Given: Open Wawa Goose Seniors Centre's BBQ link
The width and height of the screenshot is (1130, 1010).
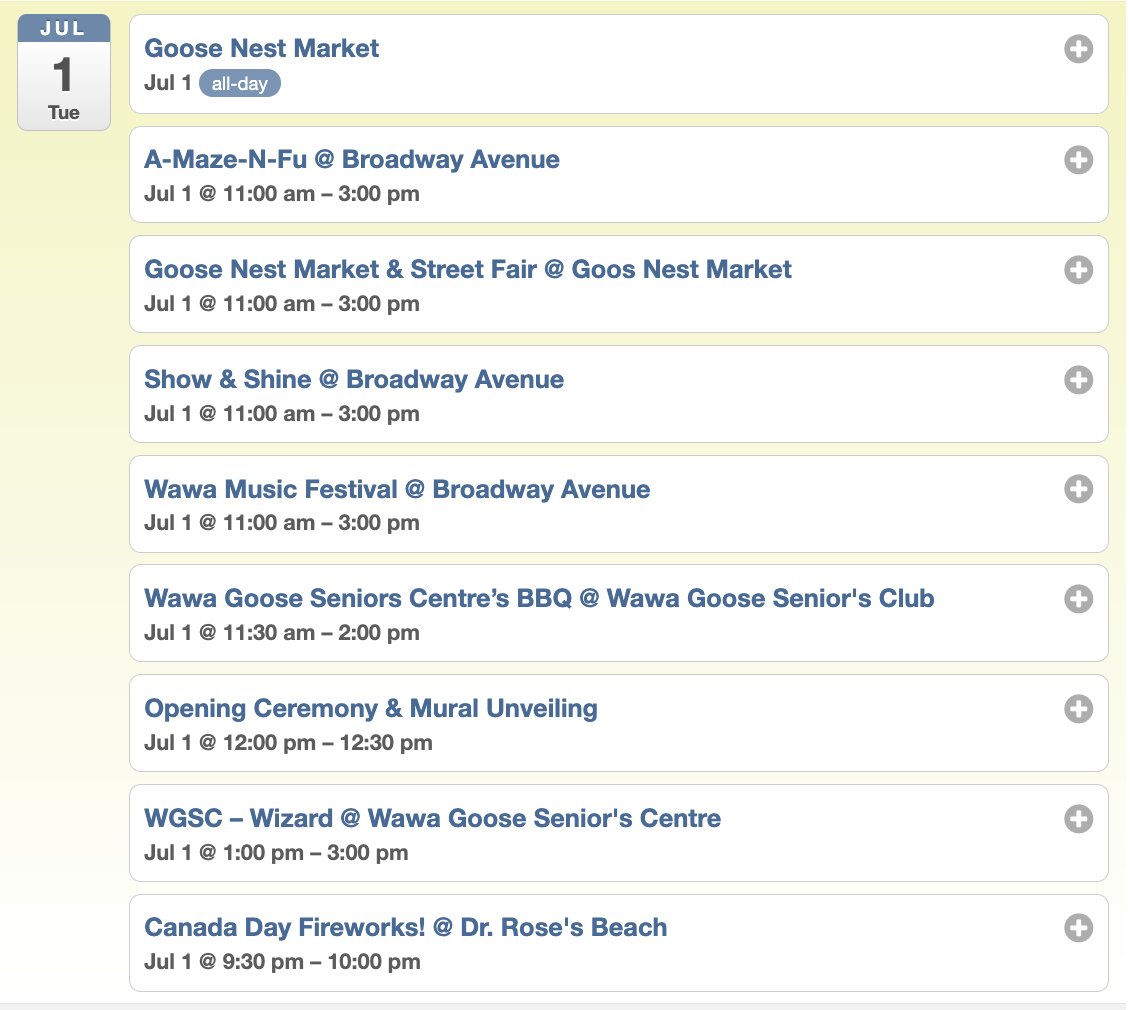Looking at the screenshot, I should pos(539,598).
